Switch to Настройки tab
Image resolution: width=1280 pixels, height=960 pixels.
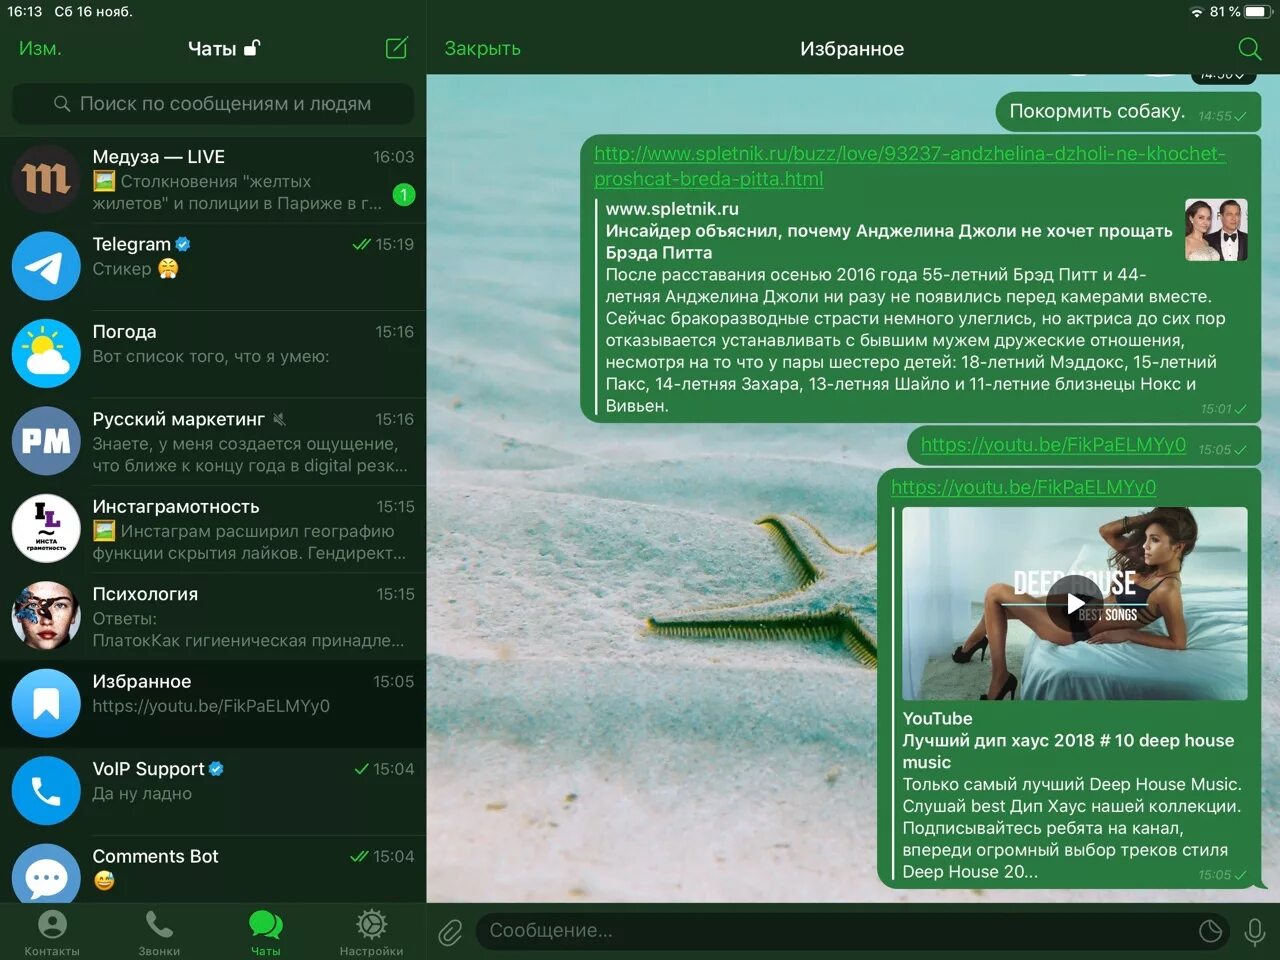tap(371, 932)
